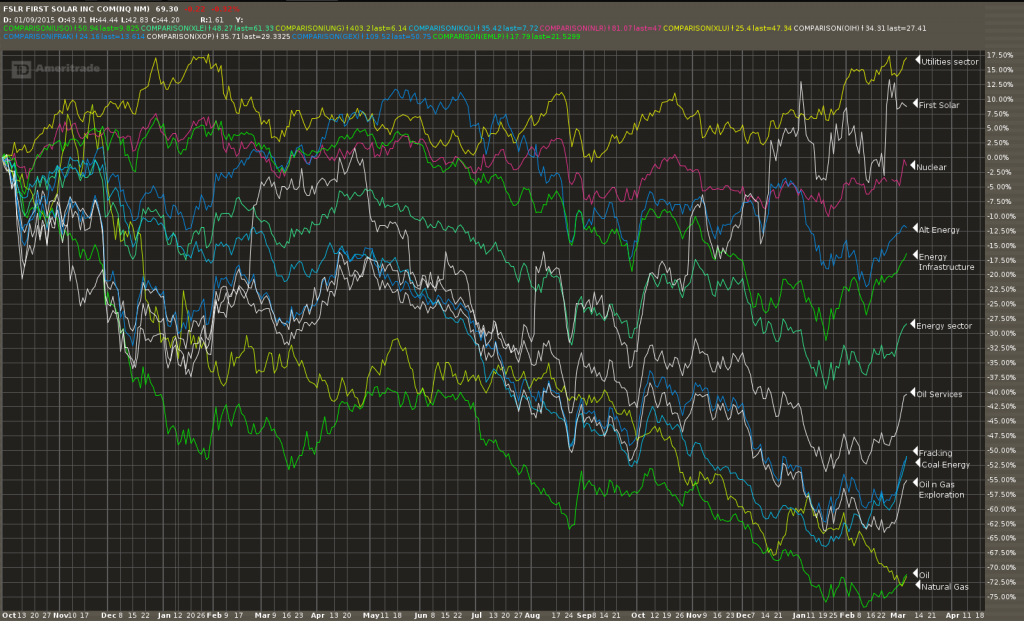Select the COMPARISON(EMLP) legend entry
This screenshot has height=621, width=1024.
point(506,37)
